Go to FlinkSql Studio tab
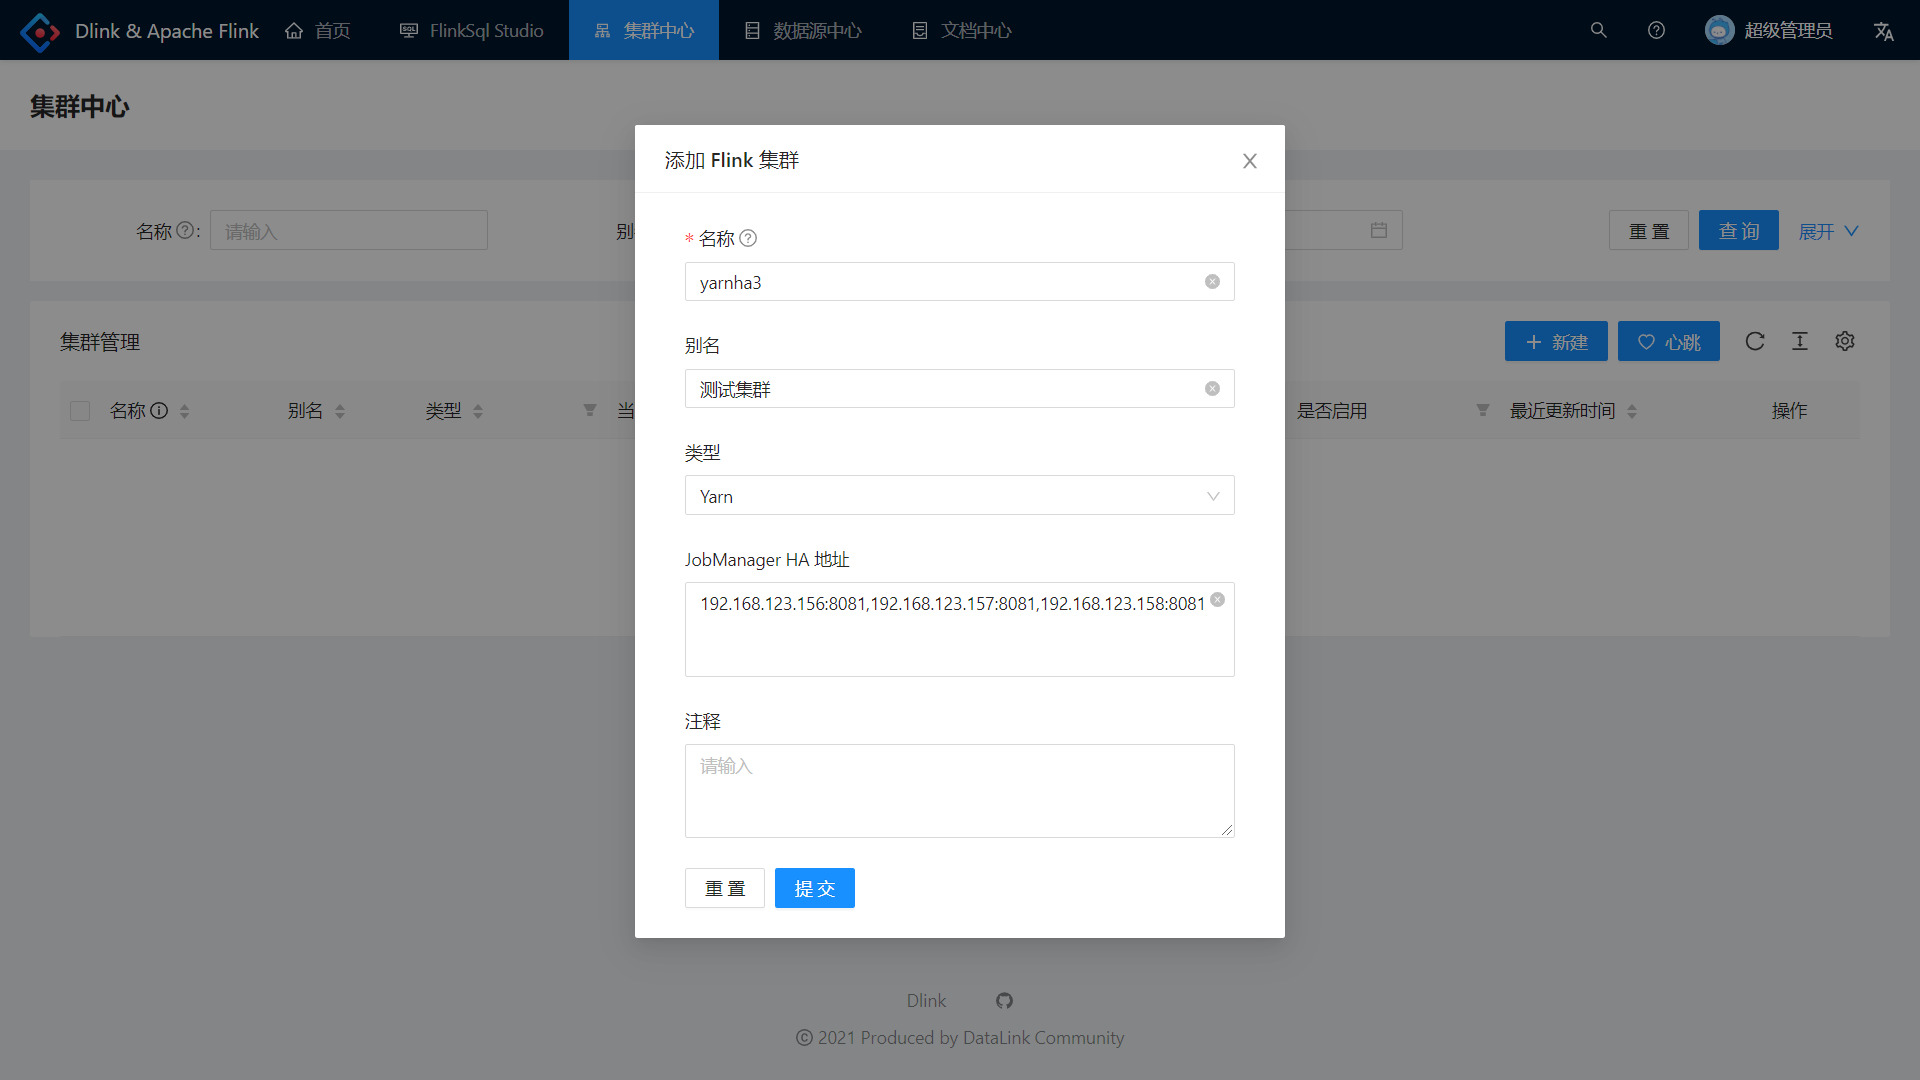Screen dimensions: 1920x1080 coord(471,31)
